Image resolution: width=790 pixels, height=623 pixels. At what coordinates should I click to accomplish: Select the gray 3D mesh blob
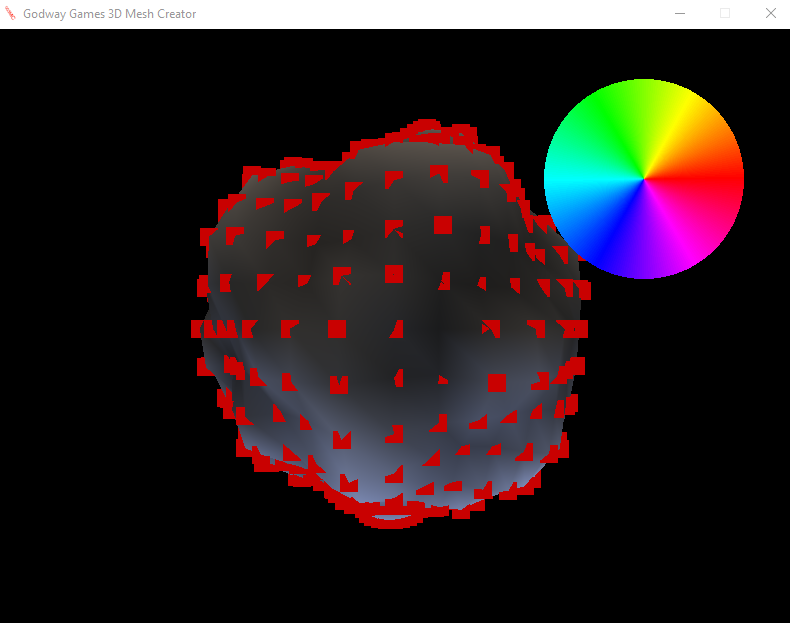390,324
